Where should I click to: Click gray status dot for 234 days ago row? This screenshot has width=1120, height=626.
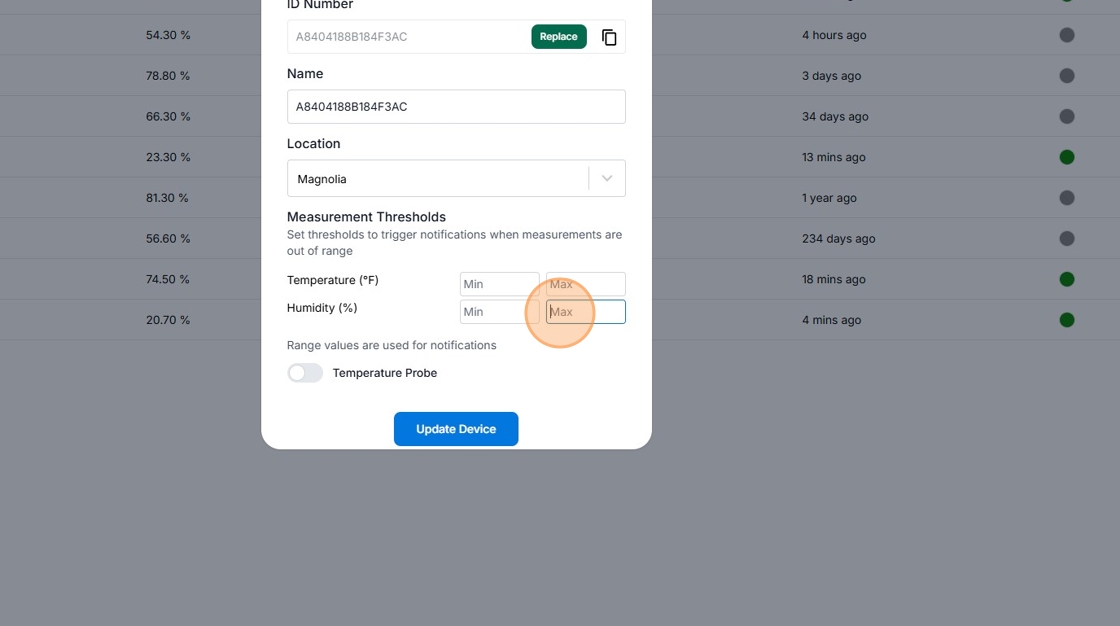(1066, 239)
